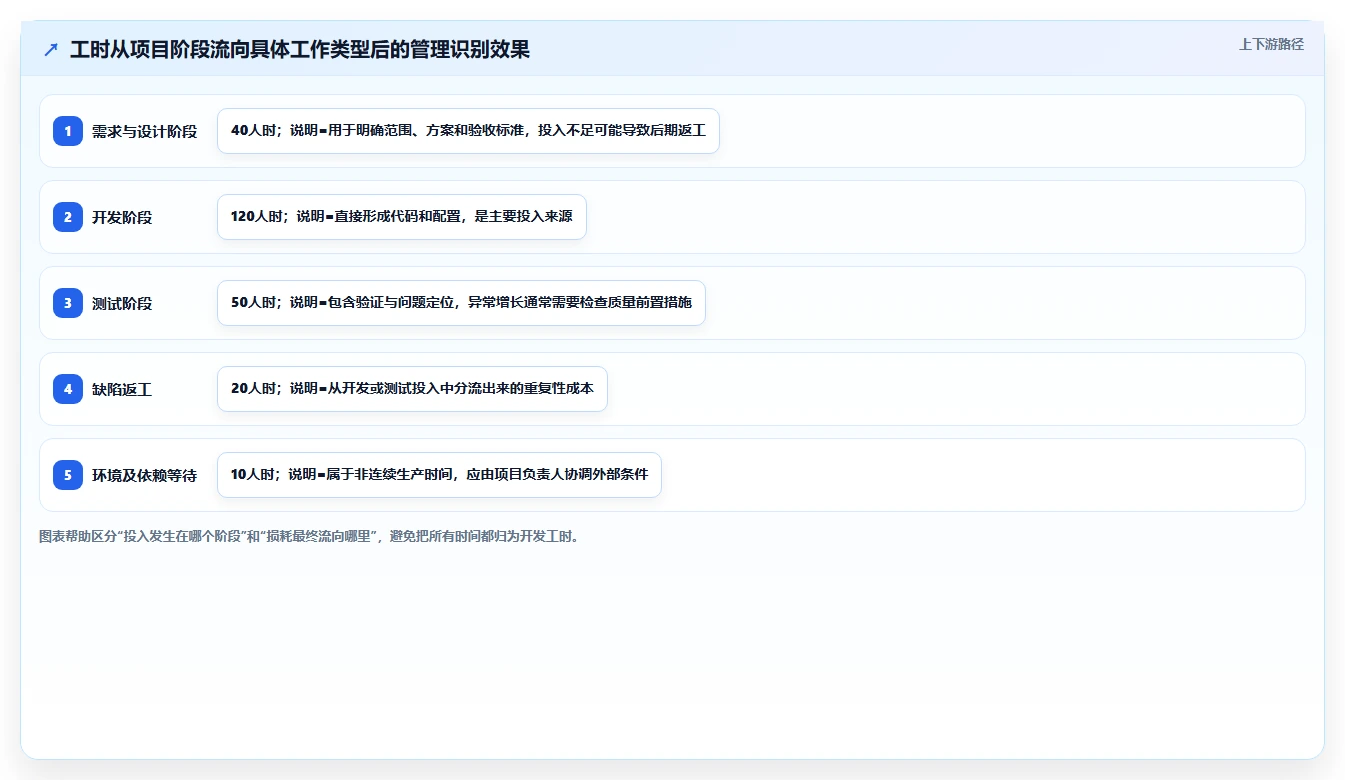1345x780 pixels.
Task: Click the 20人时 description box
Action: click(412, 389)
